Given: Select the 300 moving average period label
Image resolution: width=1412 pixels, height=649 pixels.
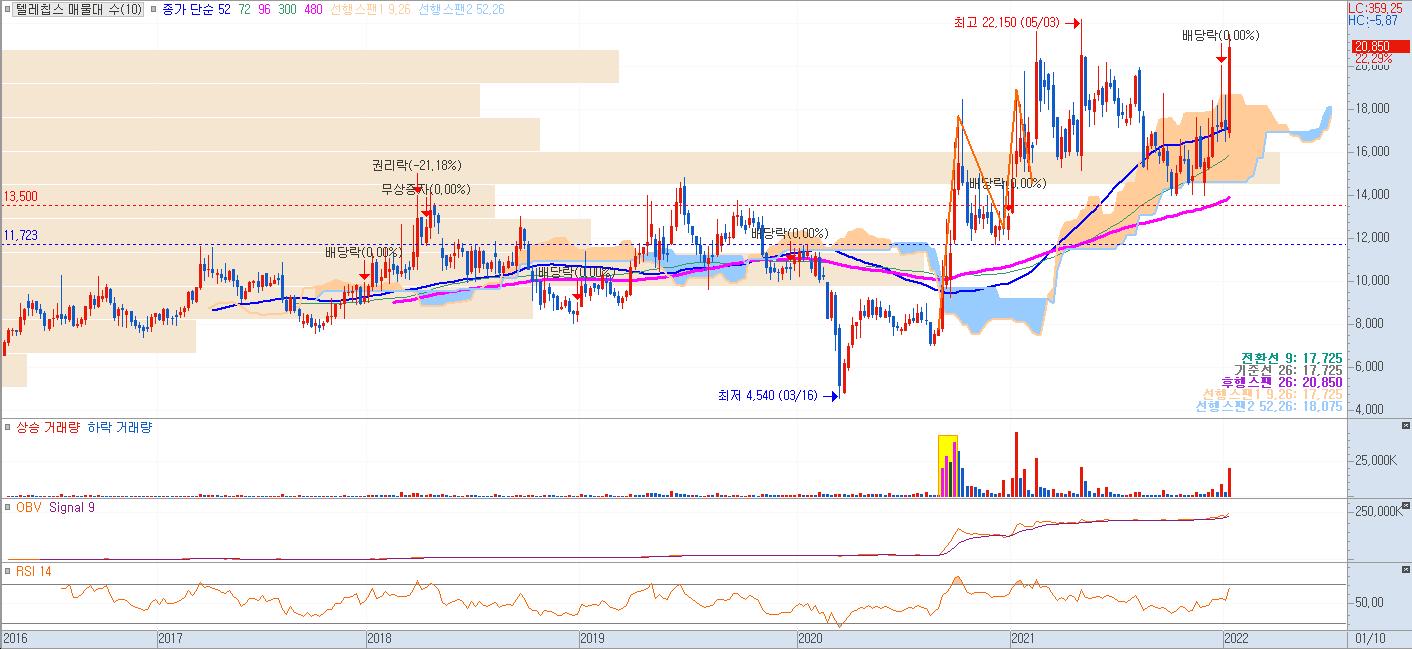Looking at the screenshot, I should [289, 9].
